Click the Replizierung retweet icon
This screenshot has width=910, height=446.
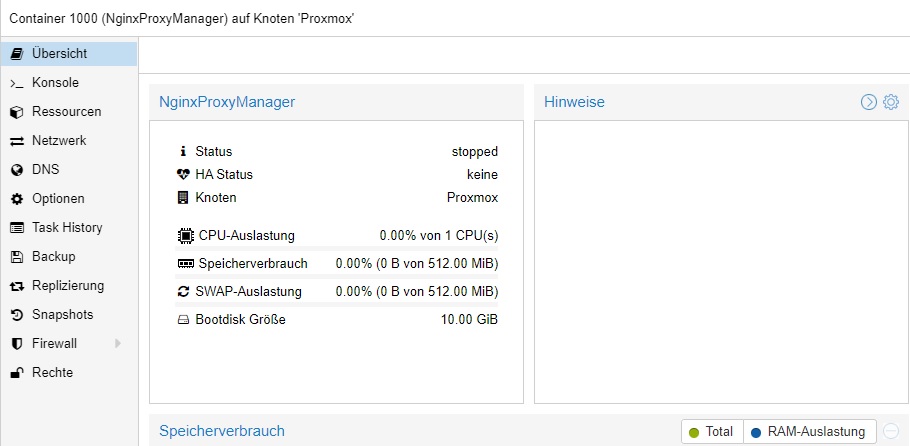16,286
